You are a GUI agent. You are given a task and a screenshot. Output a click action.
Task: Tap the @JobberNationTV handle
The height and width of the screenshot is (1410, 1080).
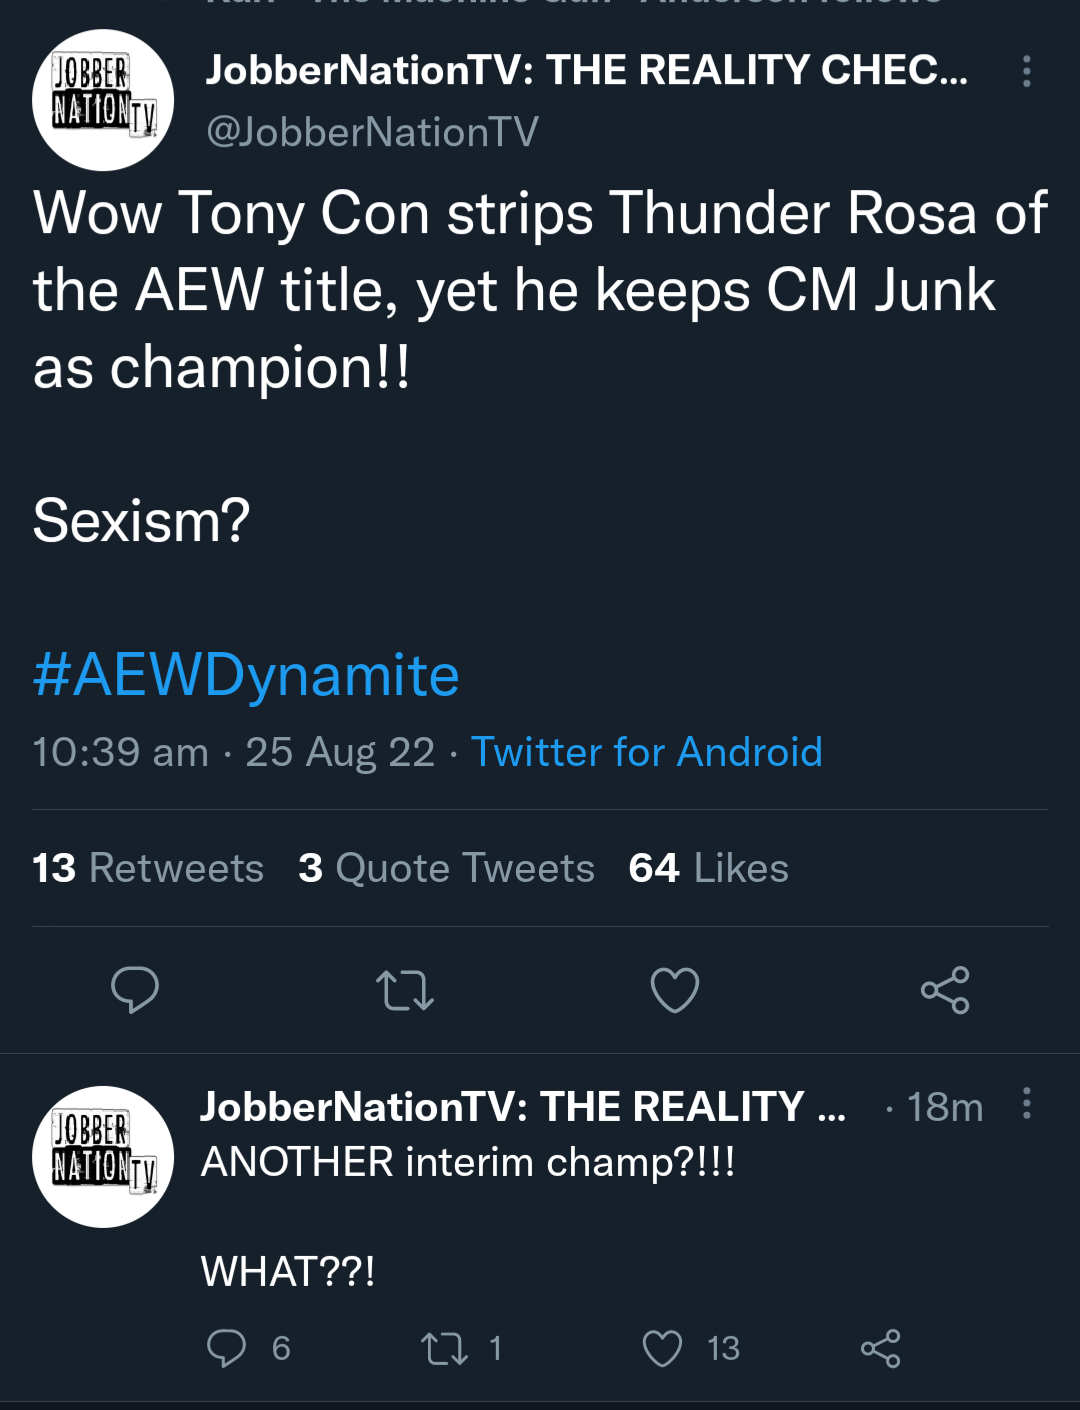372,132
